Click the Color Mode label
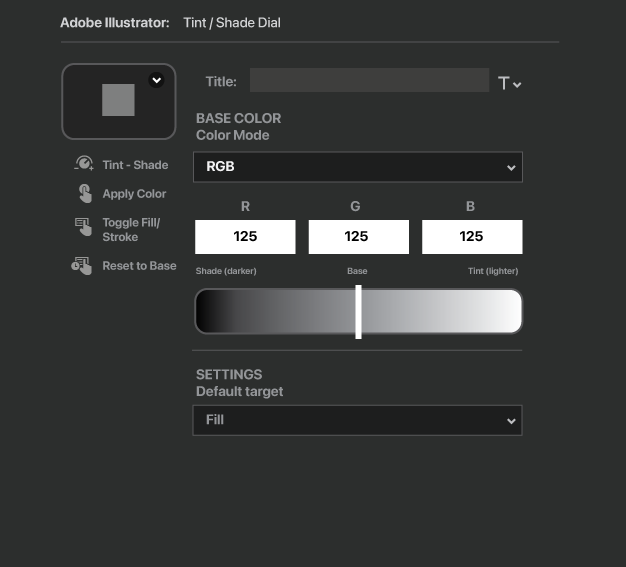The image size is (626, 567). (x=233, y=135)
